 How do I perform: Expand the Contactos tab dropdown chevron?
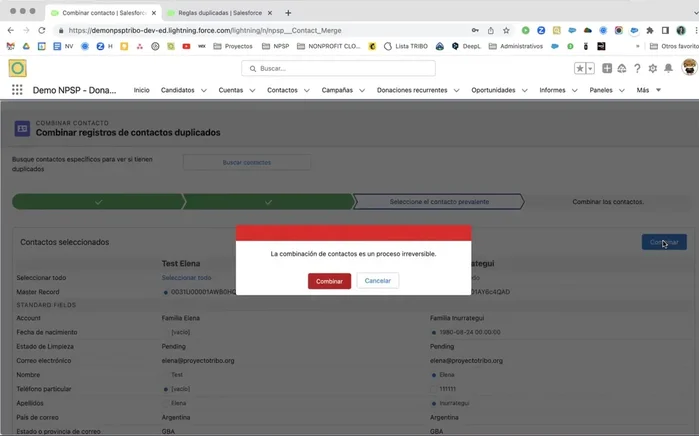click(x=307, y=90)
